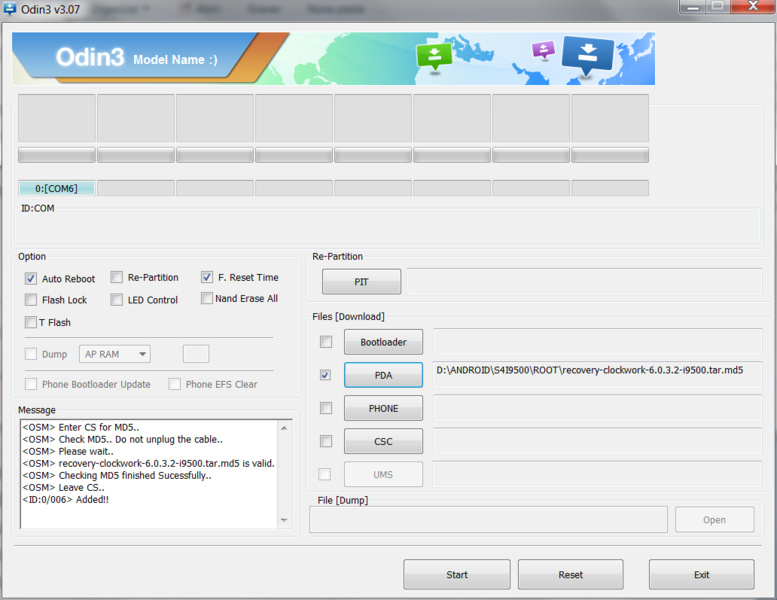This screenshot has height=600, width=777.
Task: Click the Odin3 app icon in title bar
Action: point(10,9)
